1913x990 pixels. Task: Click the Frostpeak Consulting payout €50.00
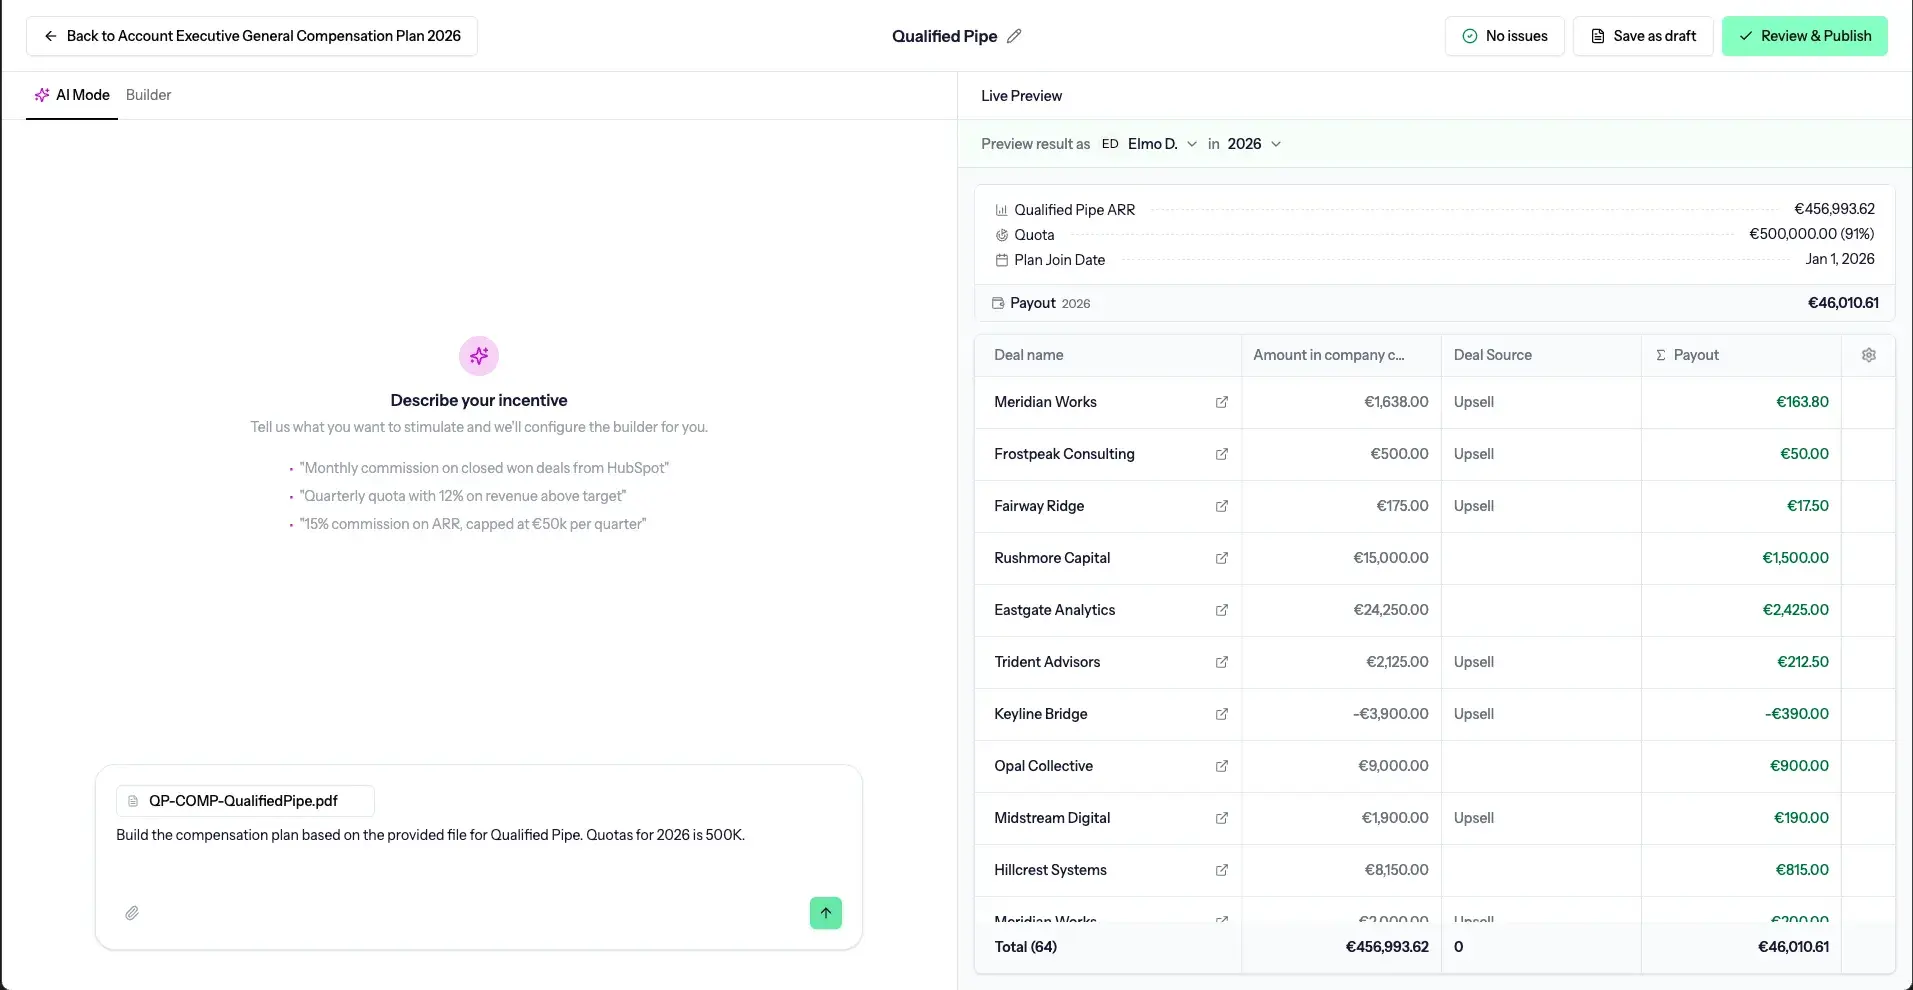1804,454
